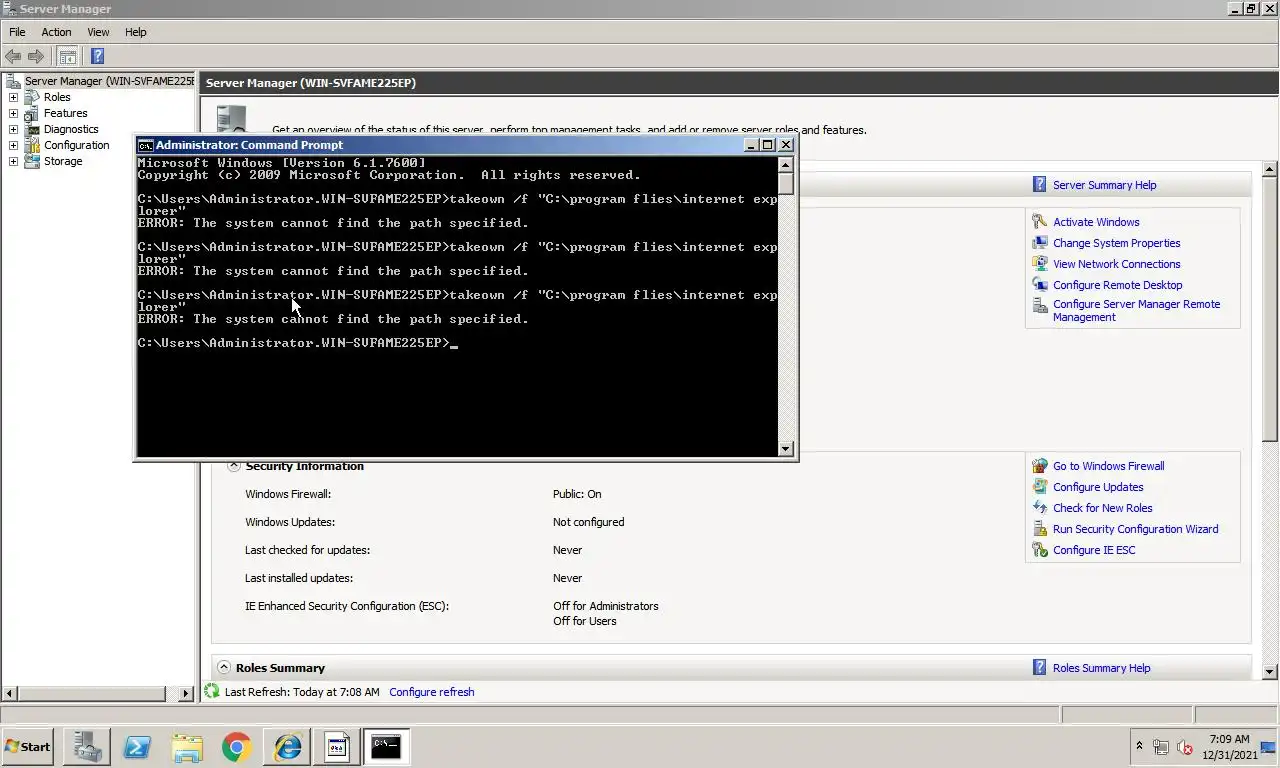This screenshot has width=1280, height=768.
Task: Click the green refresh icon near Last Refresh
Action: coord(211,691)
